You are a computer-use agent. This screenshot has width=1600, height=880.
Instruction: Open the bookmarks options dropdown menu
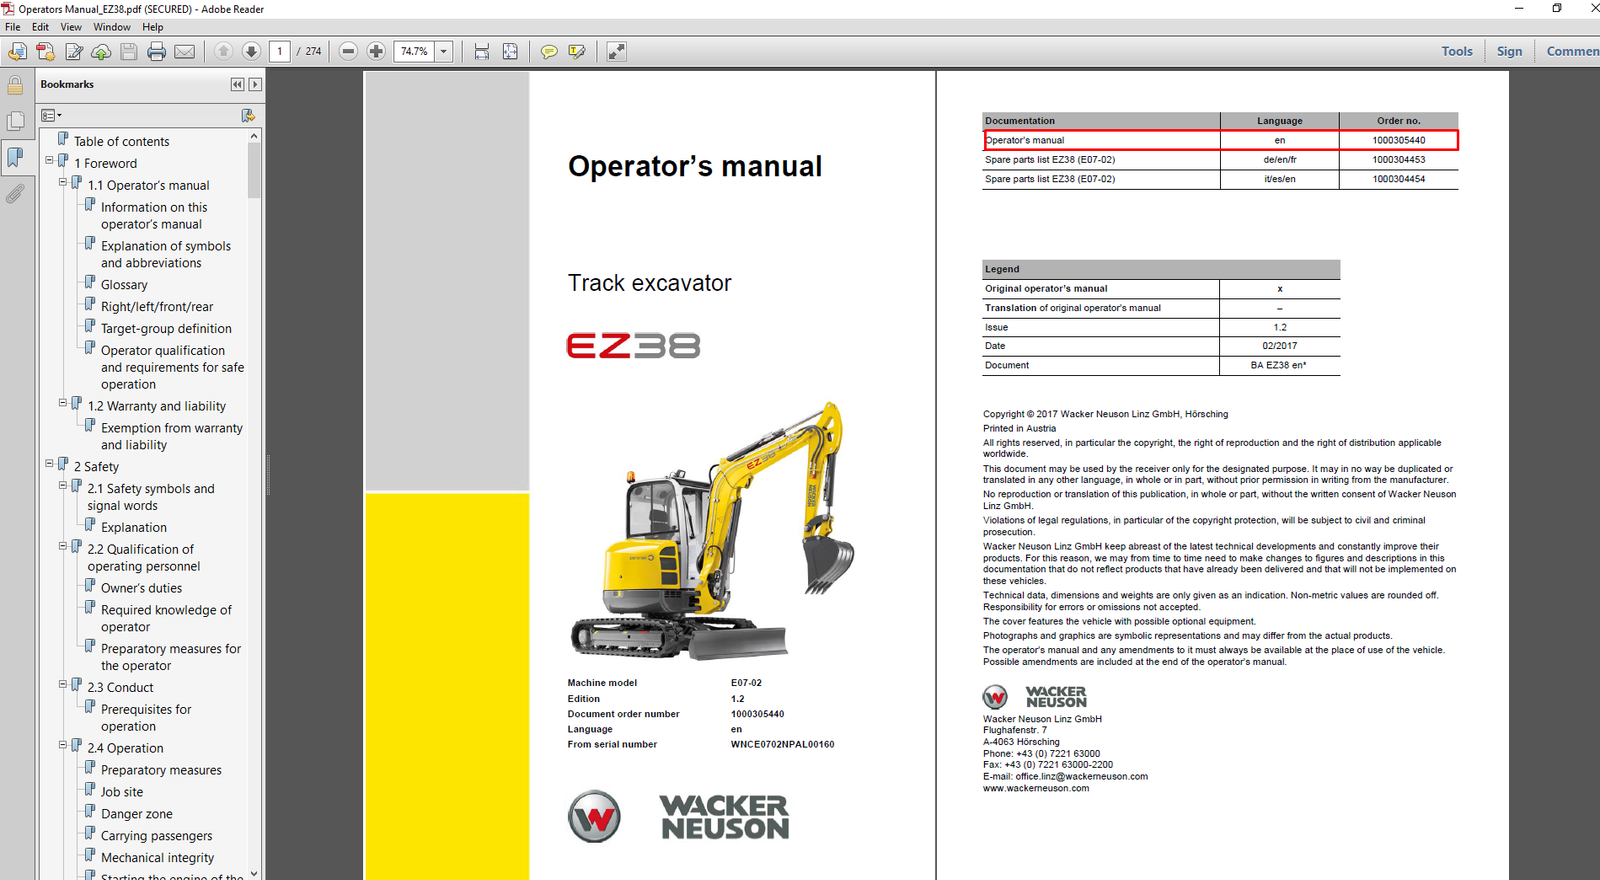[51, 116]
